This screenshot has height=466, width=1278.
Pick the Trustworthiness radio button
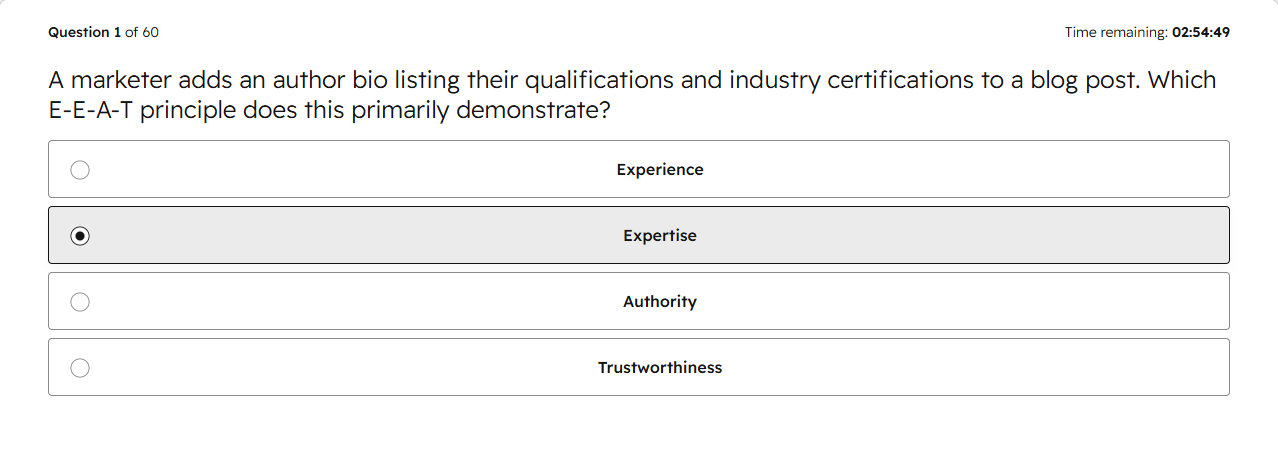tap(80, 368)
